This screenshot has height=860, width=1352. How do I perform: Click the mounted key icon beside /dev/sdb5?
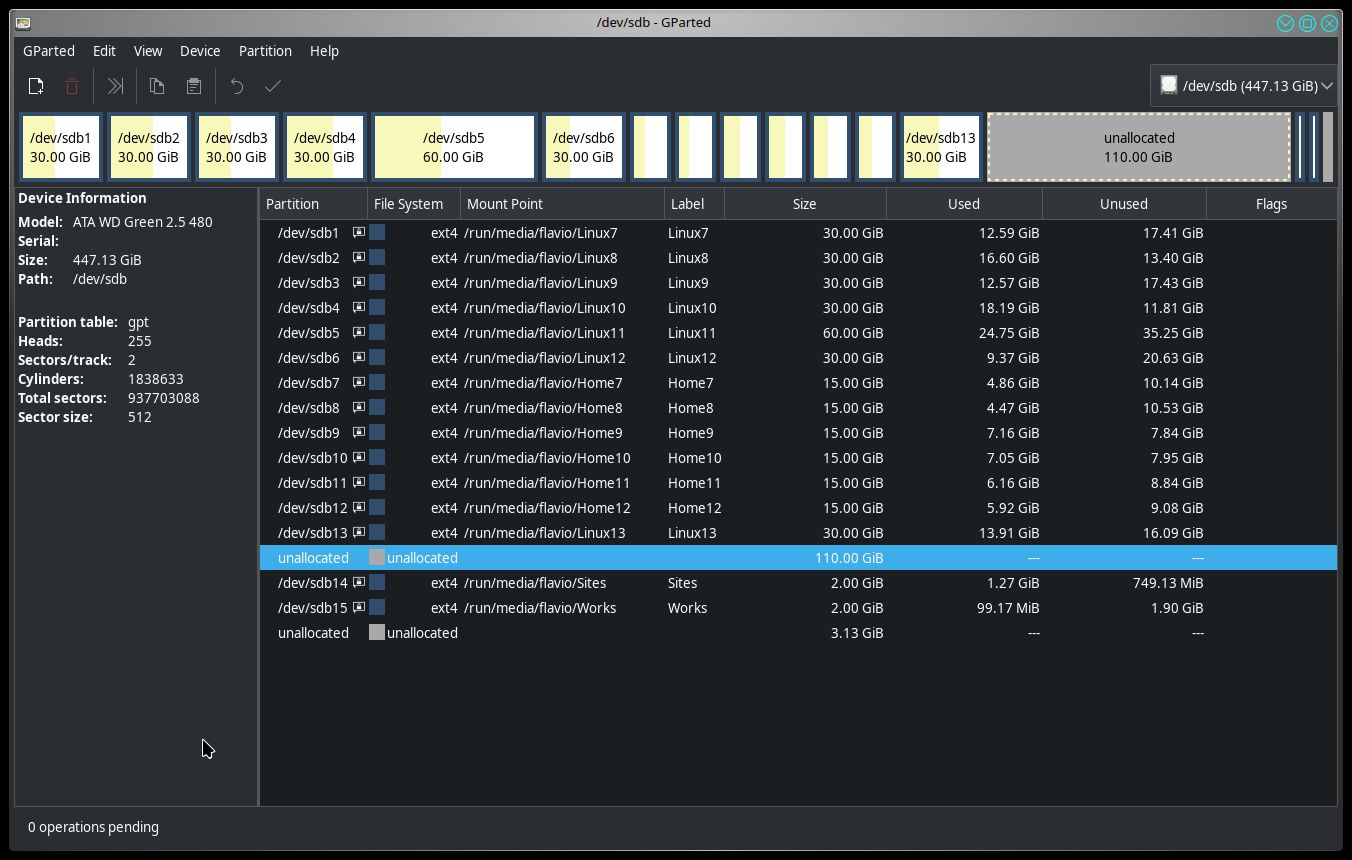click(358, 332)
